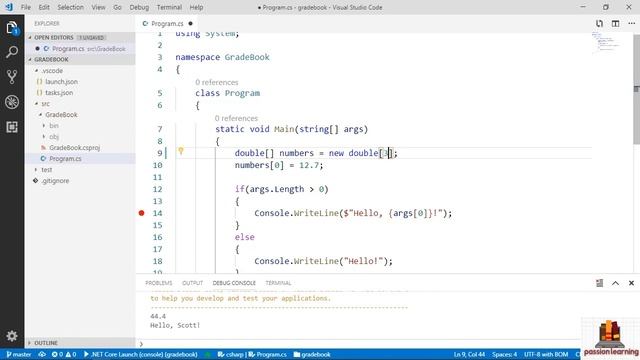This screenshot has width=640, height=360.
Task: Change indentation via Spaces: 4
Action: [504, 354]
